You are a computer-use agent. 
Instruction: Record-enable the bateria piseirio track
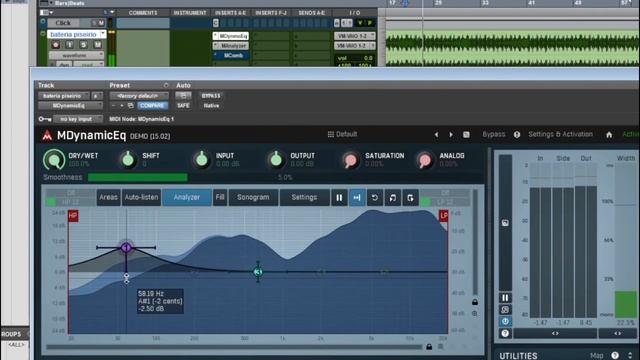coord(56,44)
